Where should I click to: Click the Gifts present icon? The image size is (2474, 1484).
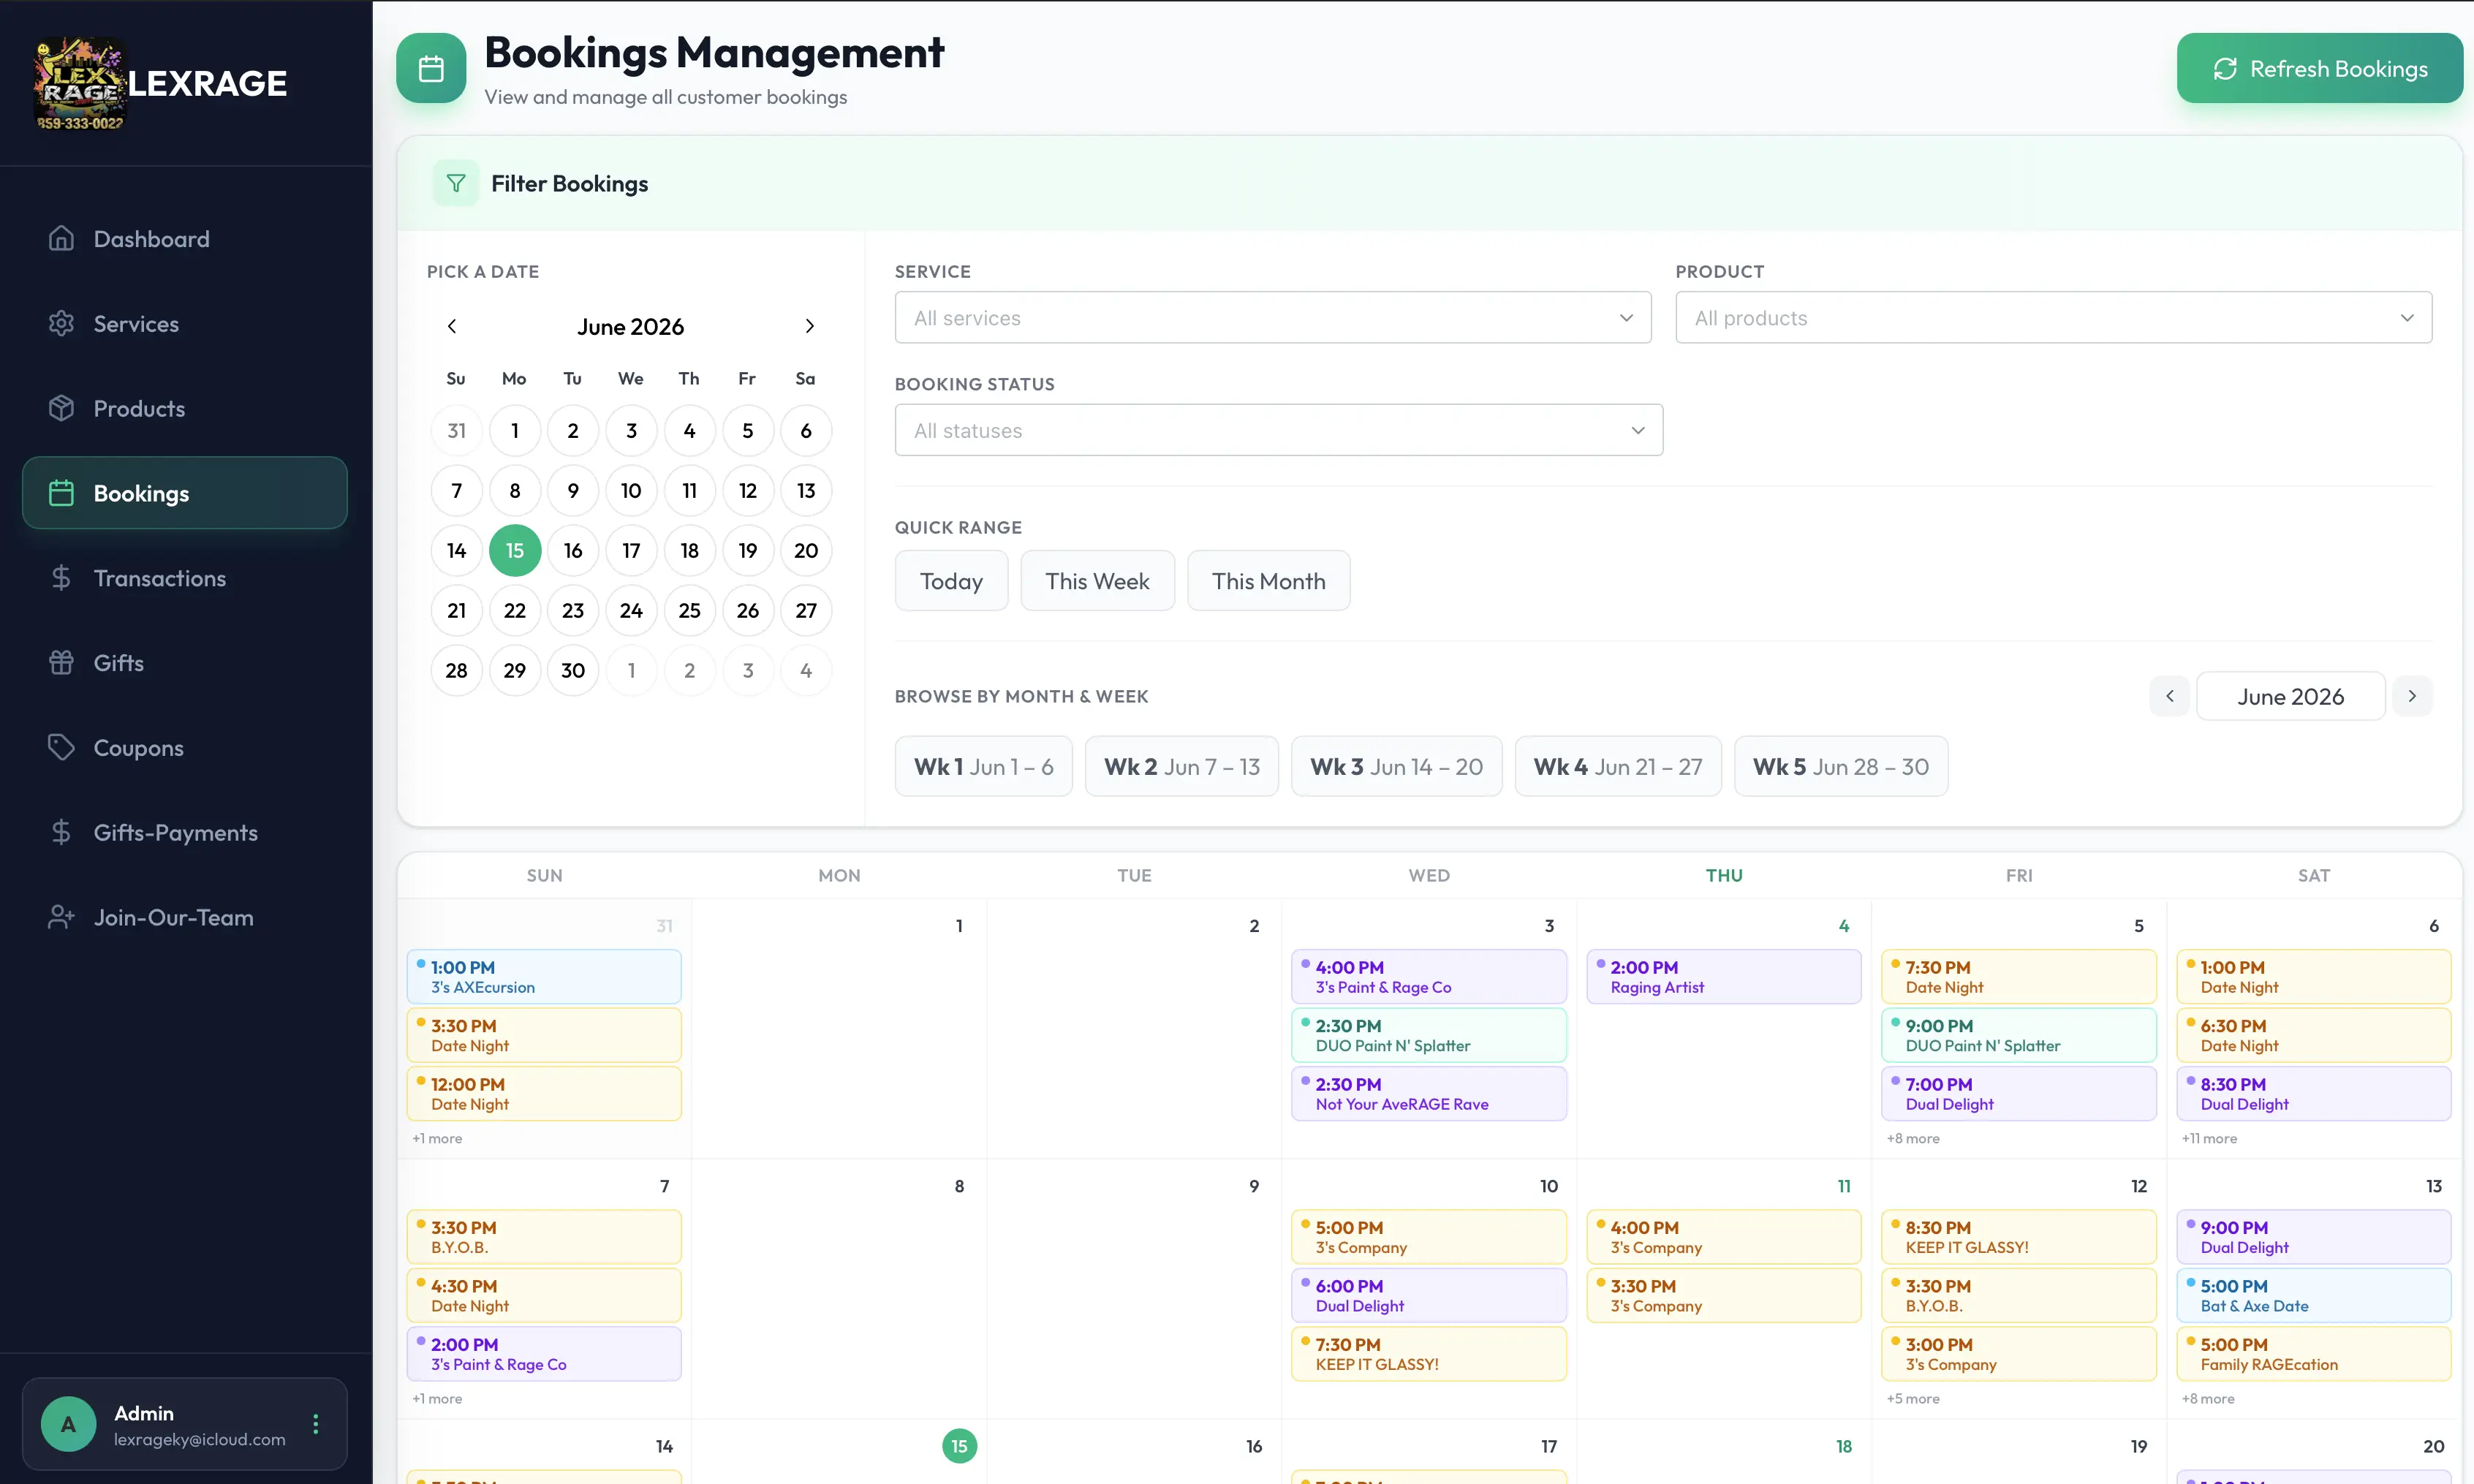click(61, 662)
